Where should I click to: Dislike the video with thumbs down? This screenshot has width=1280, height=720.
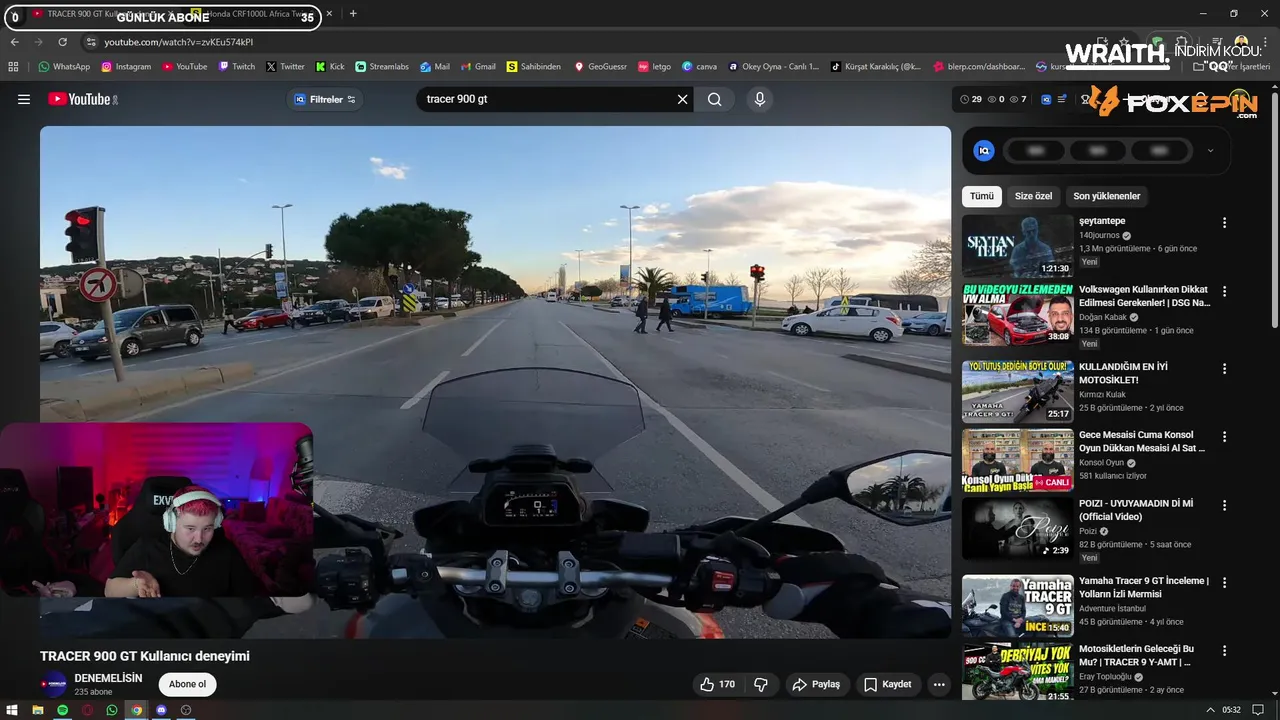pos(761,685)
